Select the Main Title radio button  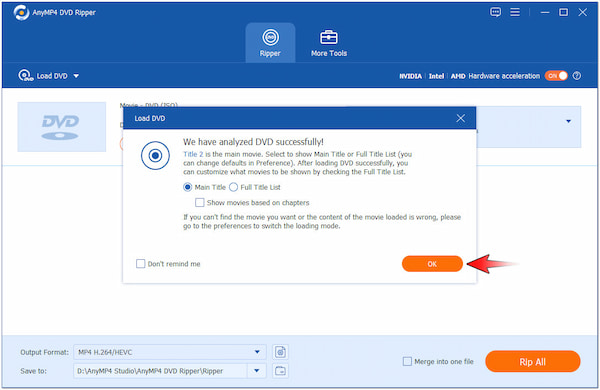coord(187,187)
